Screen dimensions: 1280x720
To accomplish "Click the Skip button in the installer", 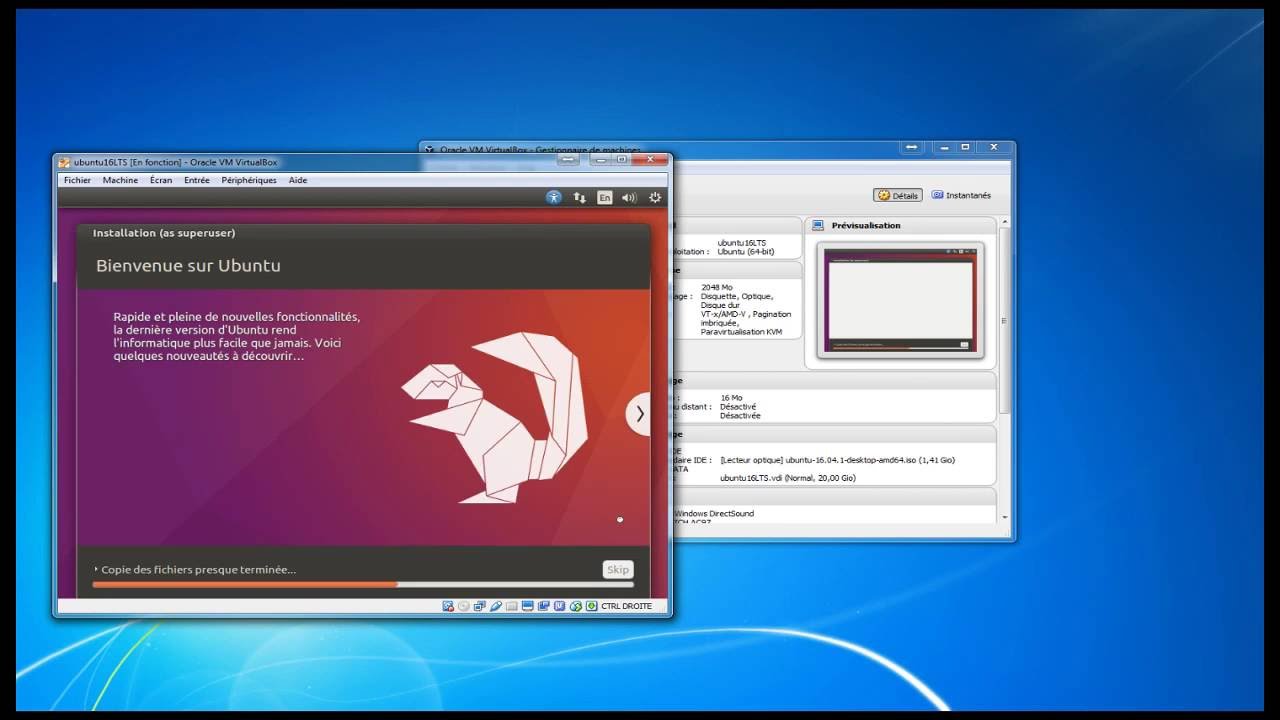I will [618, 569].
